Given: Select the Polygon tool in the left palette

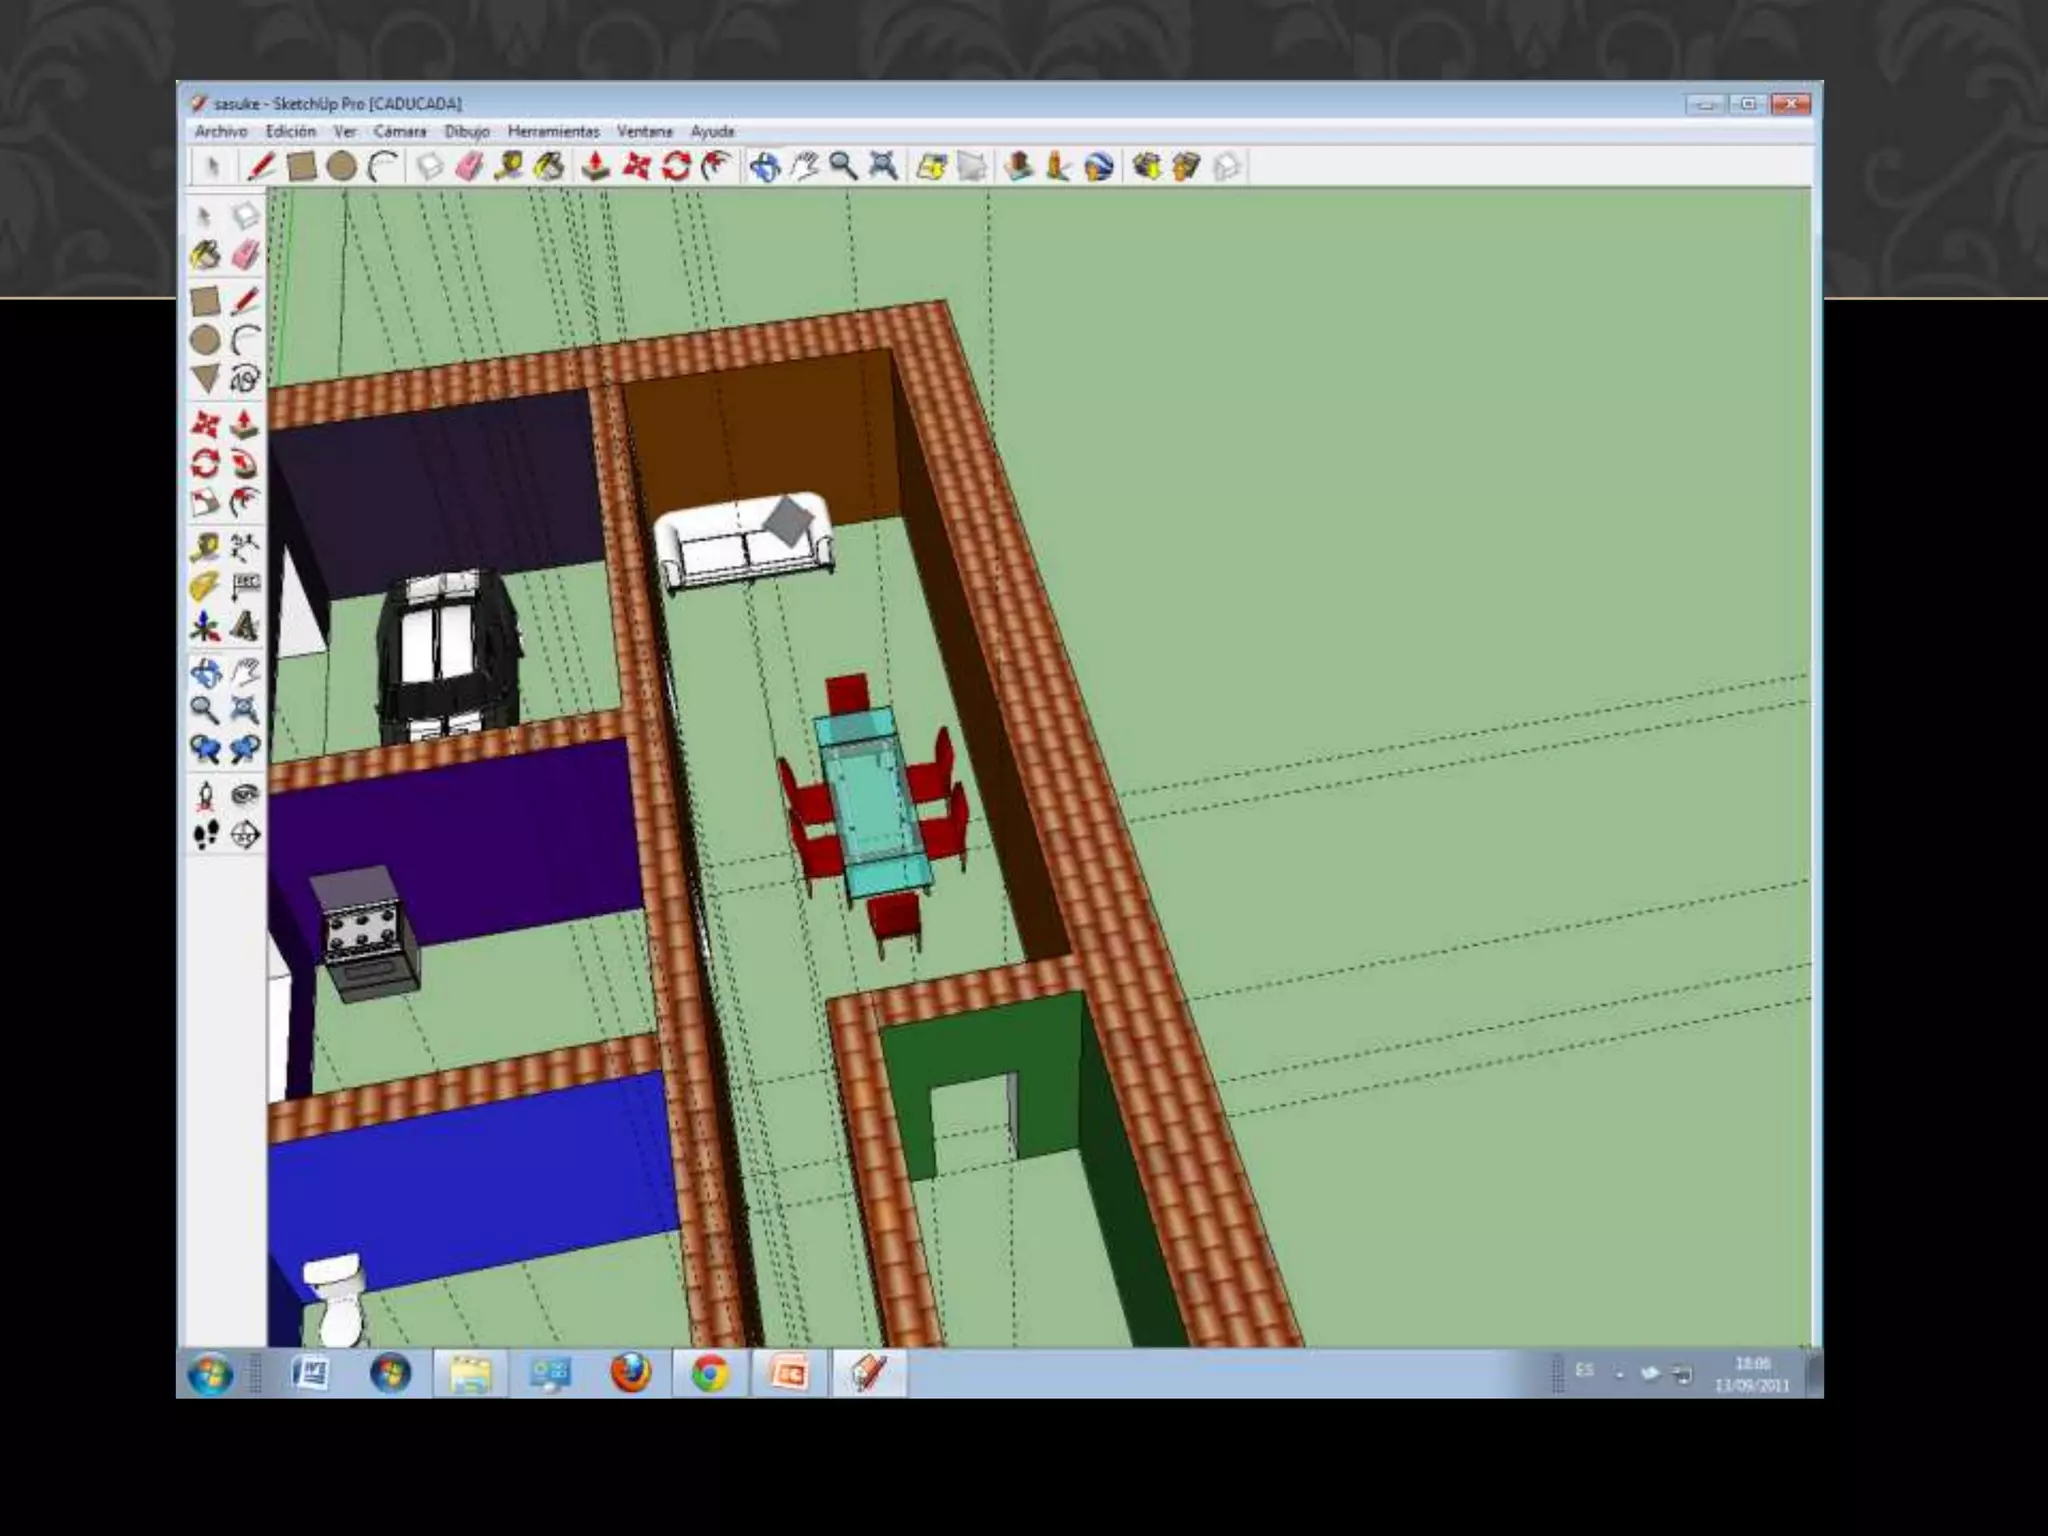Looking at the screenshot, I should click(x=205, y=379).
